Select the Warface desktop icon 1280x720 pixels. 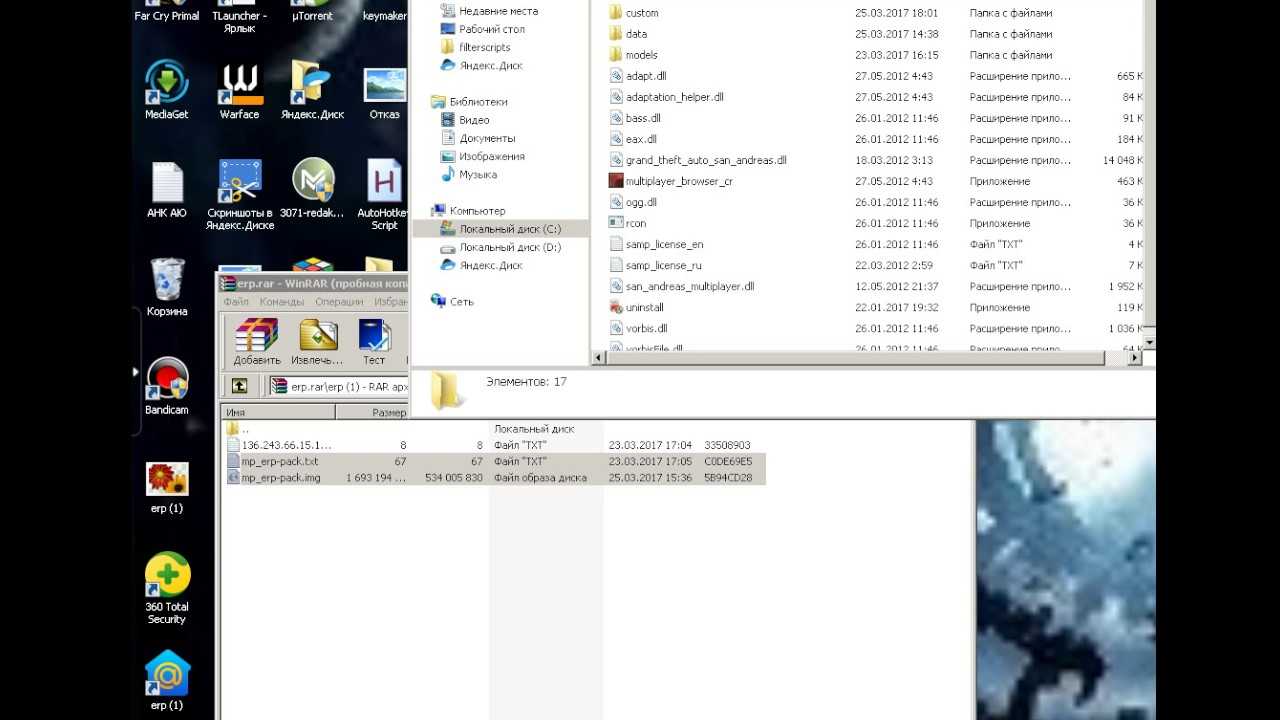click(240, 90)
